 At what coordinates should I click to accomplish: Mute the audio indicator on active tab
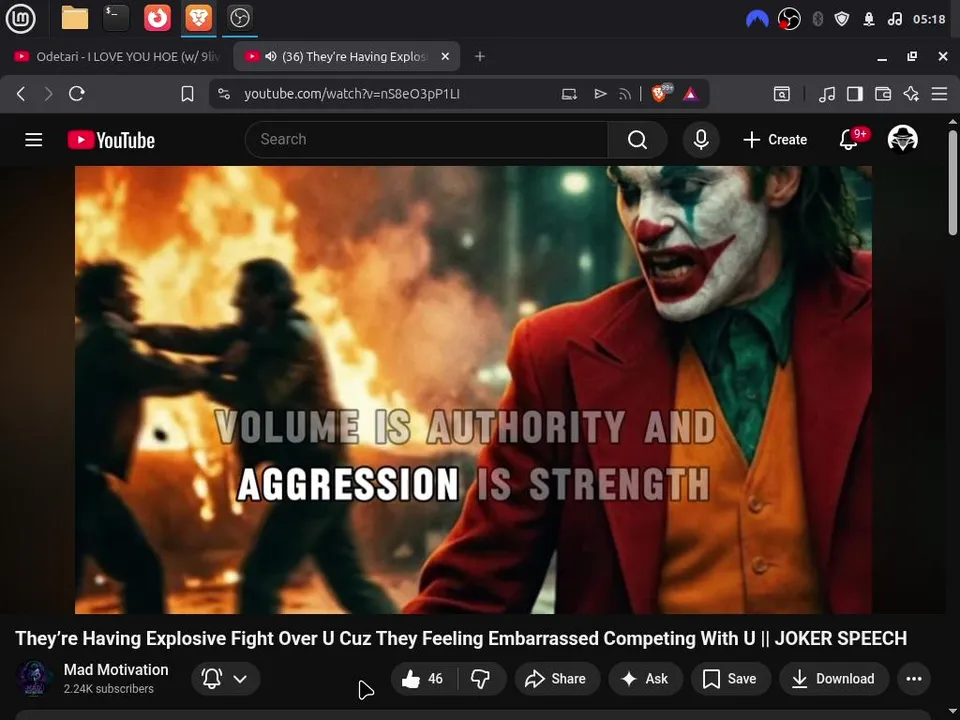271,56
